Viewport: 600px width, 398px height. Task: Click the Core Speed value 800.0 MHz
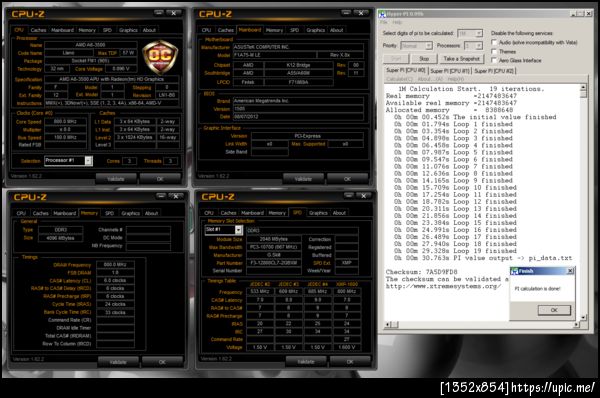(x=65, y=122)
